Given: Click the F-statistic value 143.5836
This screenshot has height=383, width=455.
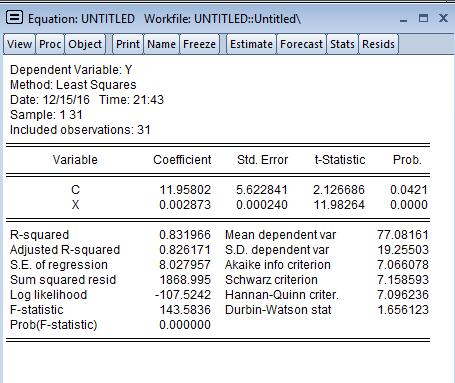Looking at the screenshot, I should click(x=185, y=310).
